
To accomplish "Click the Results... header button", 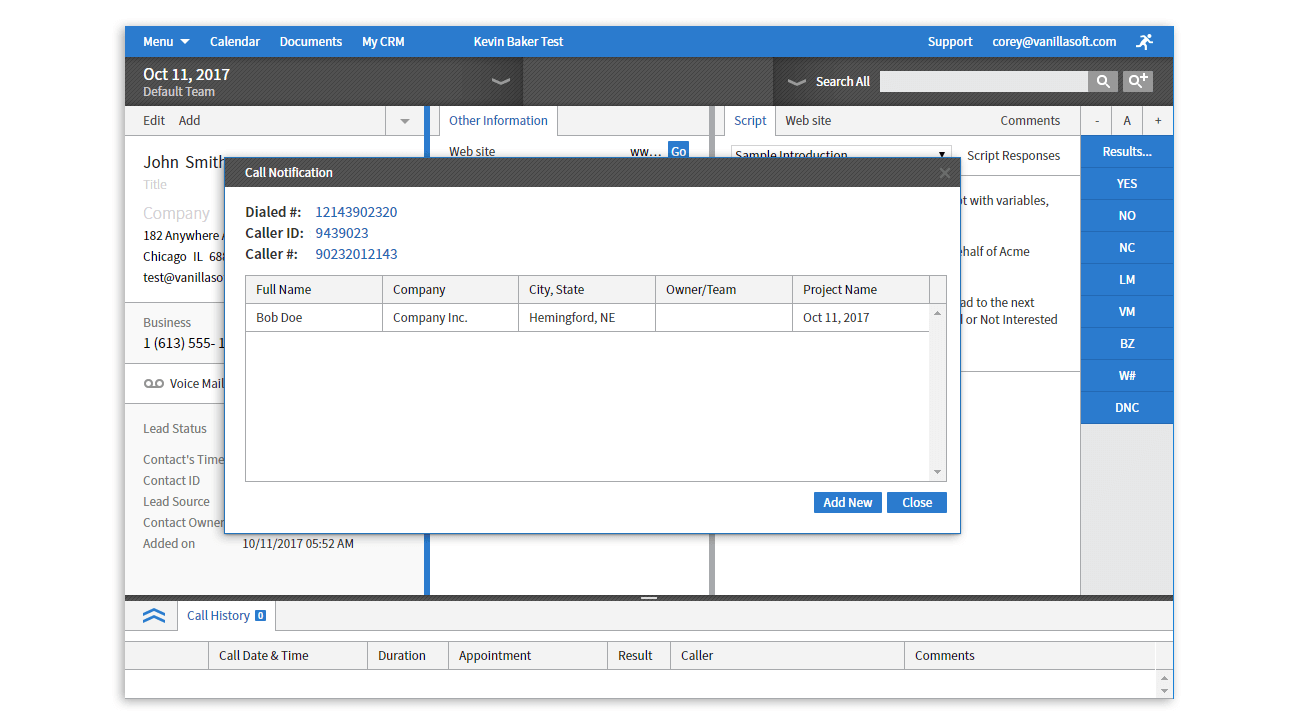I will click(1127, 152).
